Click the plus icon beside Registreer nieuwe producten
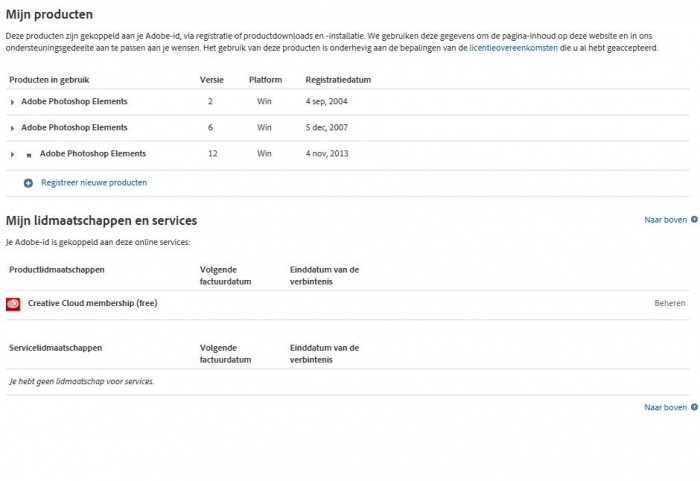 click(28, 183)
